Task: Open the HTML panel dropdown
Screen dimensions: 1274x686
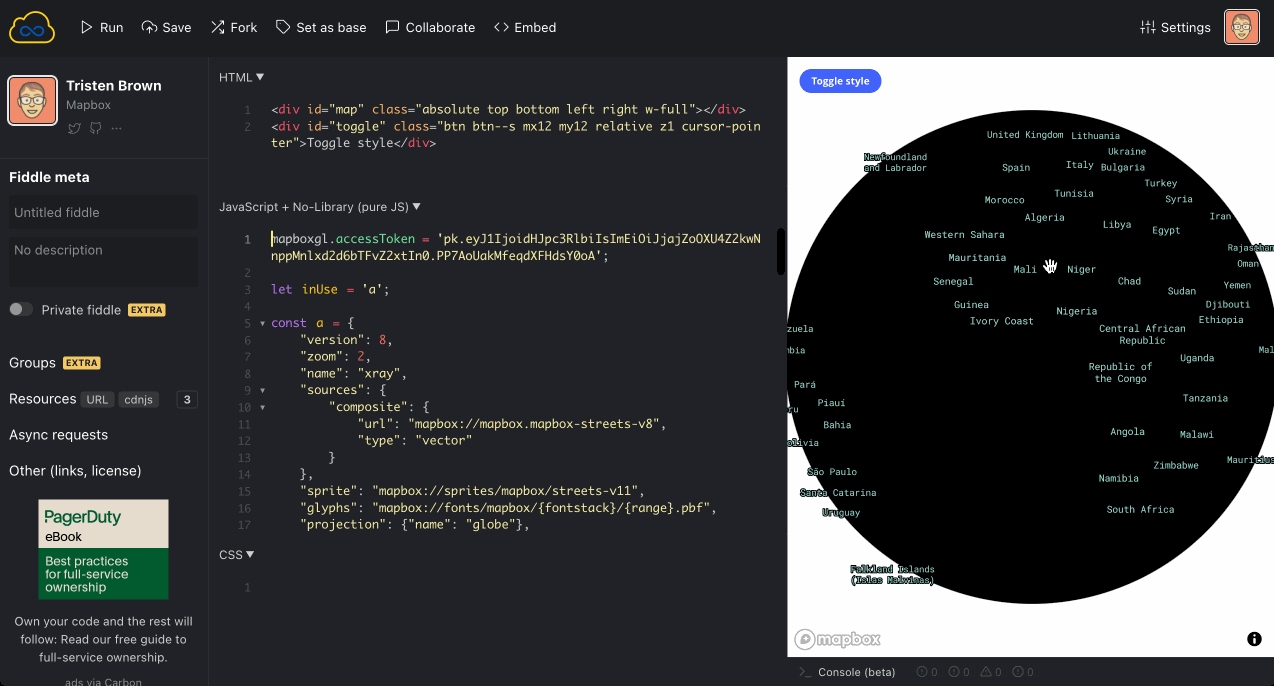Action: coord(242,77)
